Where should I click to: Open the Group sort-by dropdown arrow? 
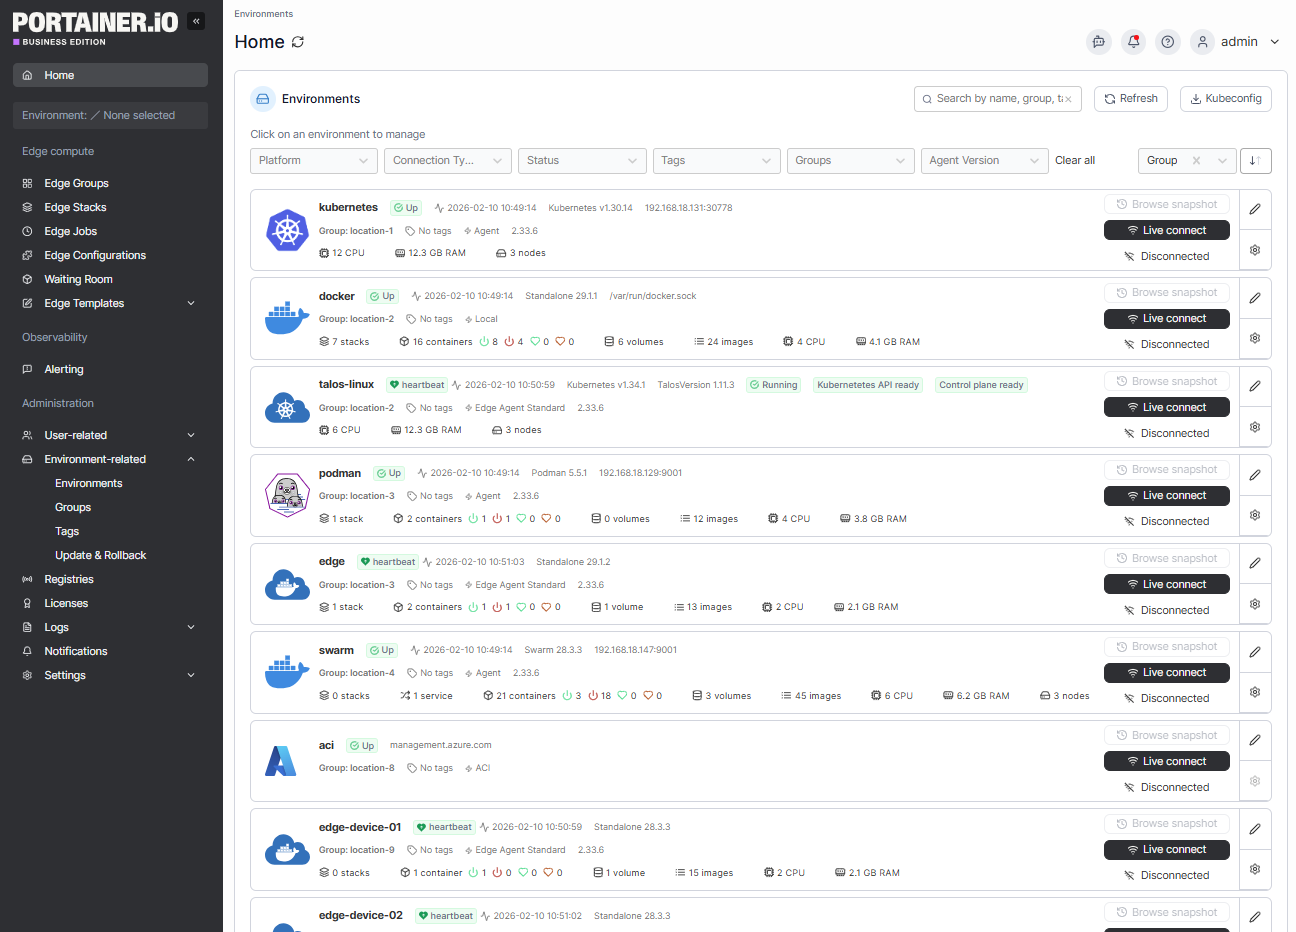coord(1223,160)
